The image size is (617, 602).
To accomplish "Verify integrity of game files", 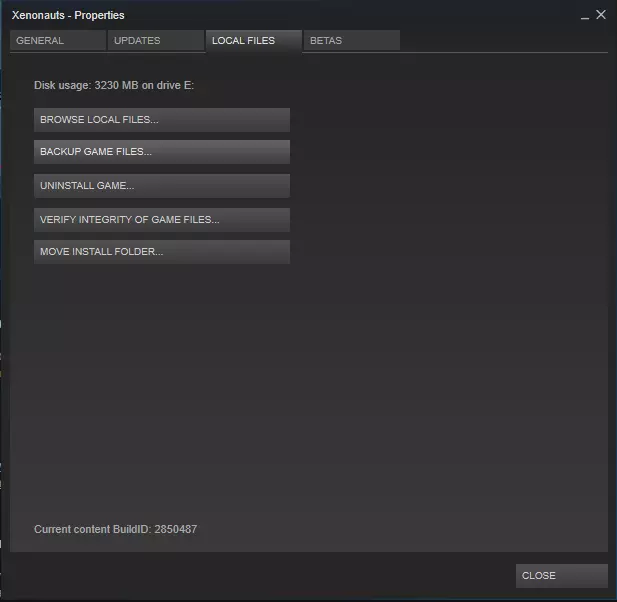I will (162, 220).
